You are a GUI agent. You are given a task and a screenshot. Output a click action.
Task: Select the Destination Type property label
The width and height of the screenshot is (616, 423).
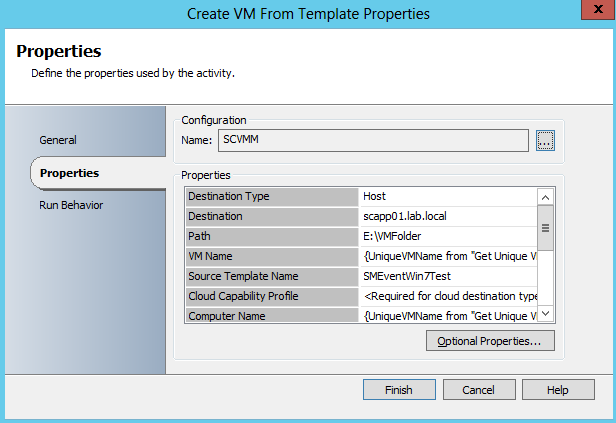click(x=271, y=197)
